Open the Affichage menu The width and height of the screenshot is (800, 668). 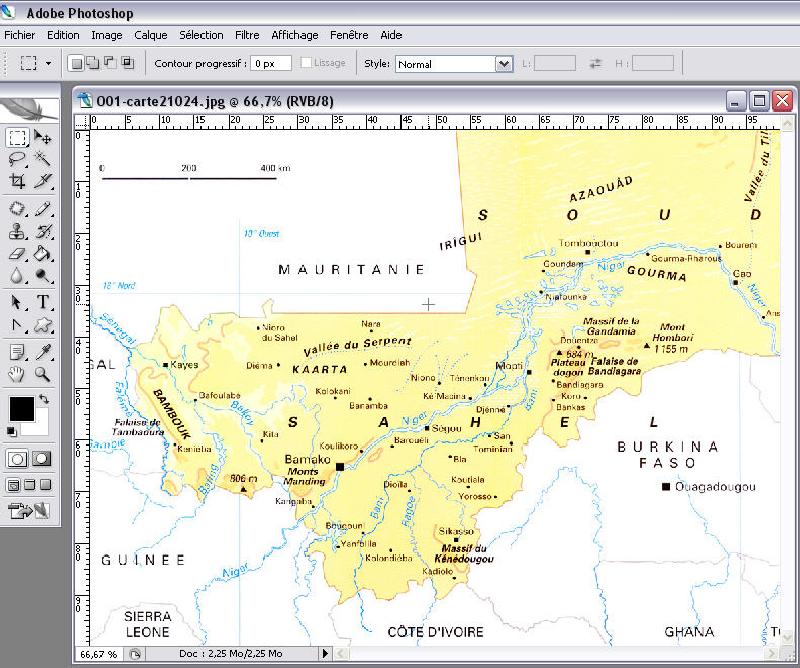(294, 35)
